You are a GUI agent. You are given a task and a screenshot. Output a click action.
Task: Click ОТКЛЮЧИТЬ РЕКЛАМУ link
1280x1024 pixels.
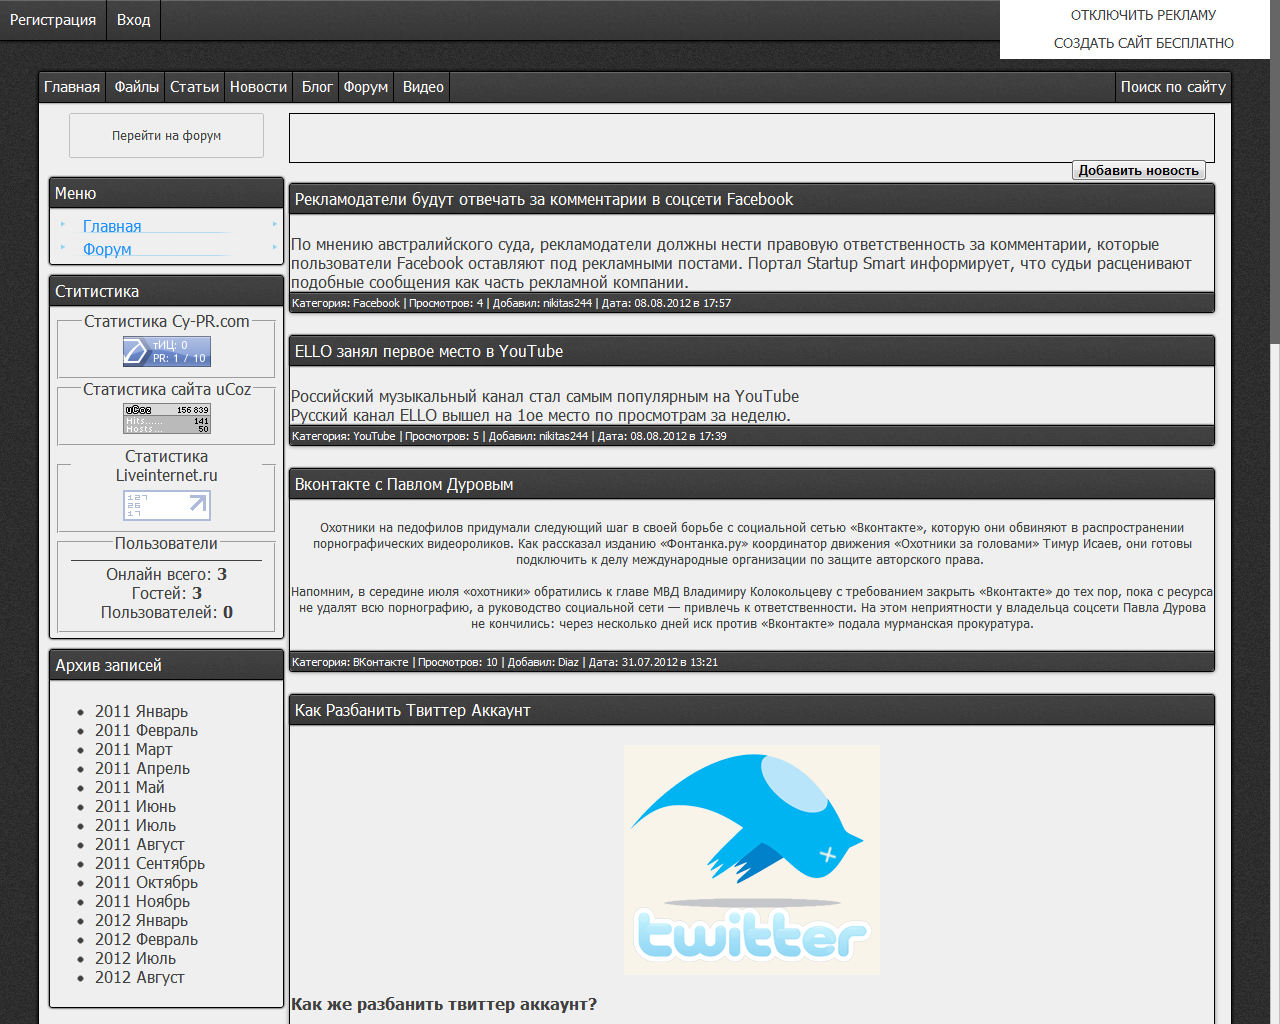(1143, 15)
